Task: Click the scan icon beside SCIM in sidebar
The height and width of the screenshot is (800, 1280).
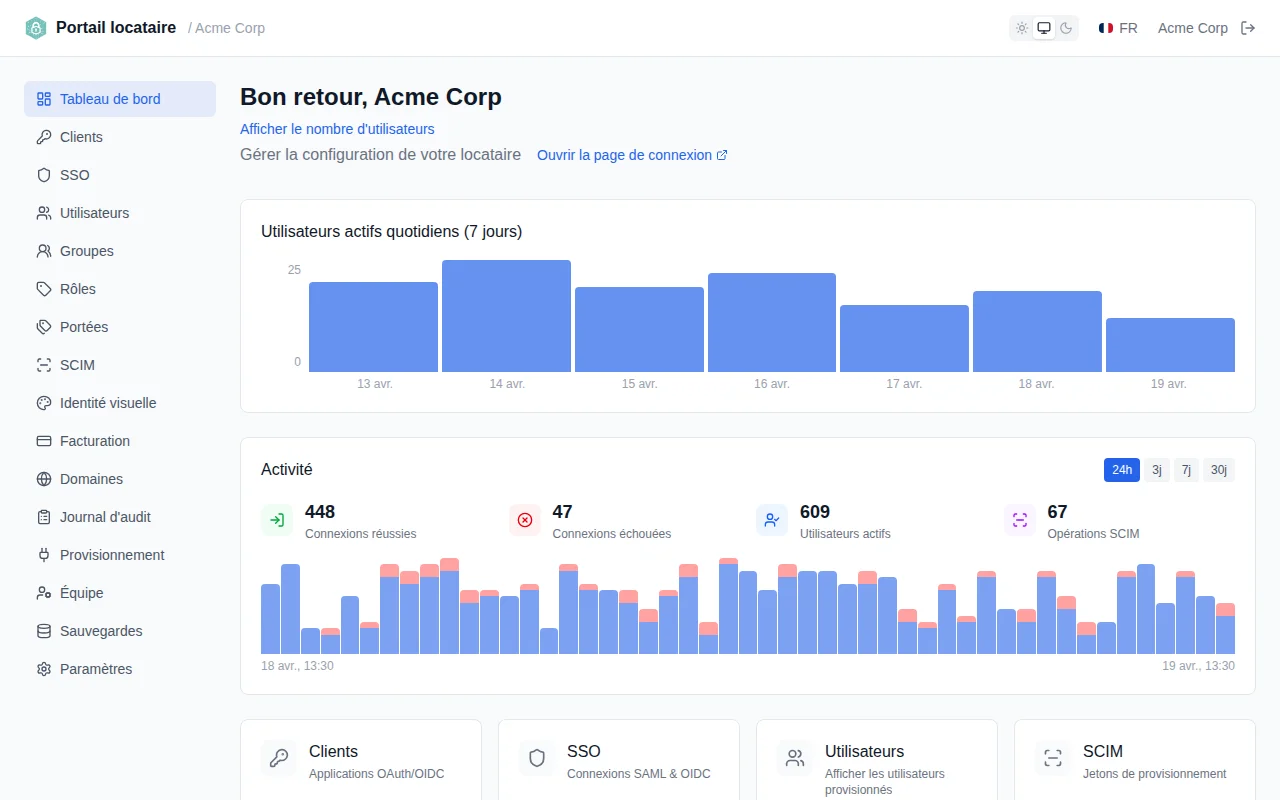Action: (44, 365)
